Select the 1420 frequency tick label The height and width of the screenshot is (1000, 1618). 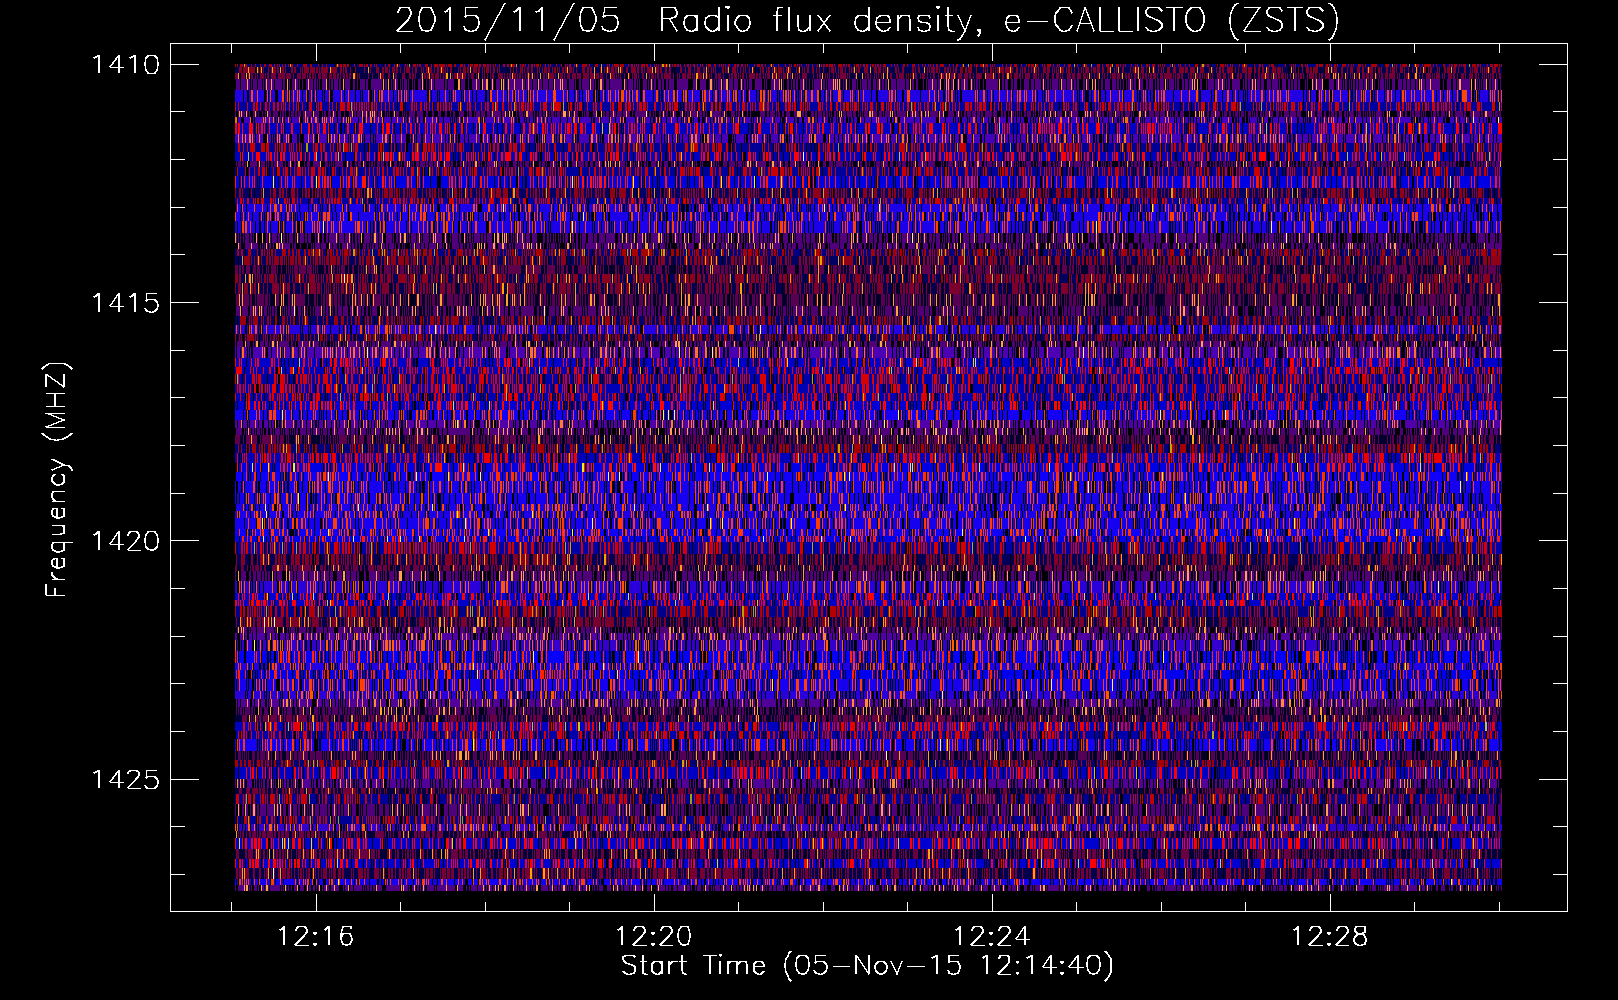[125, 541]
